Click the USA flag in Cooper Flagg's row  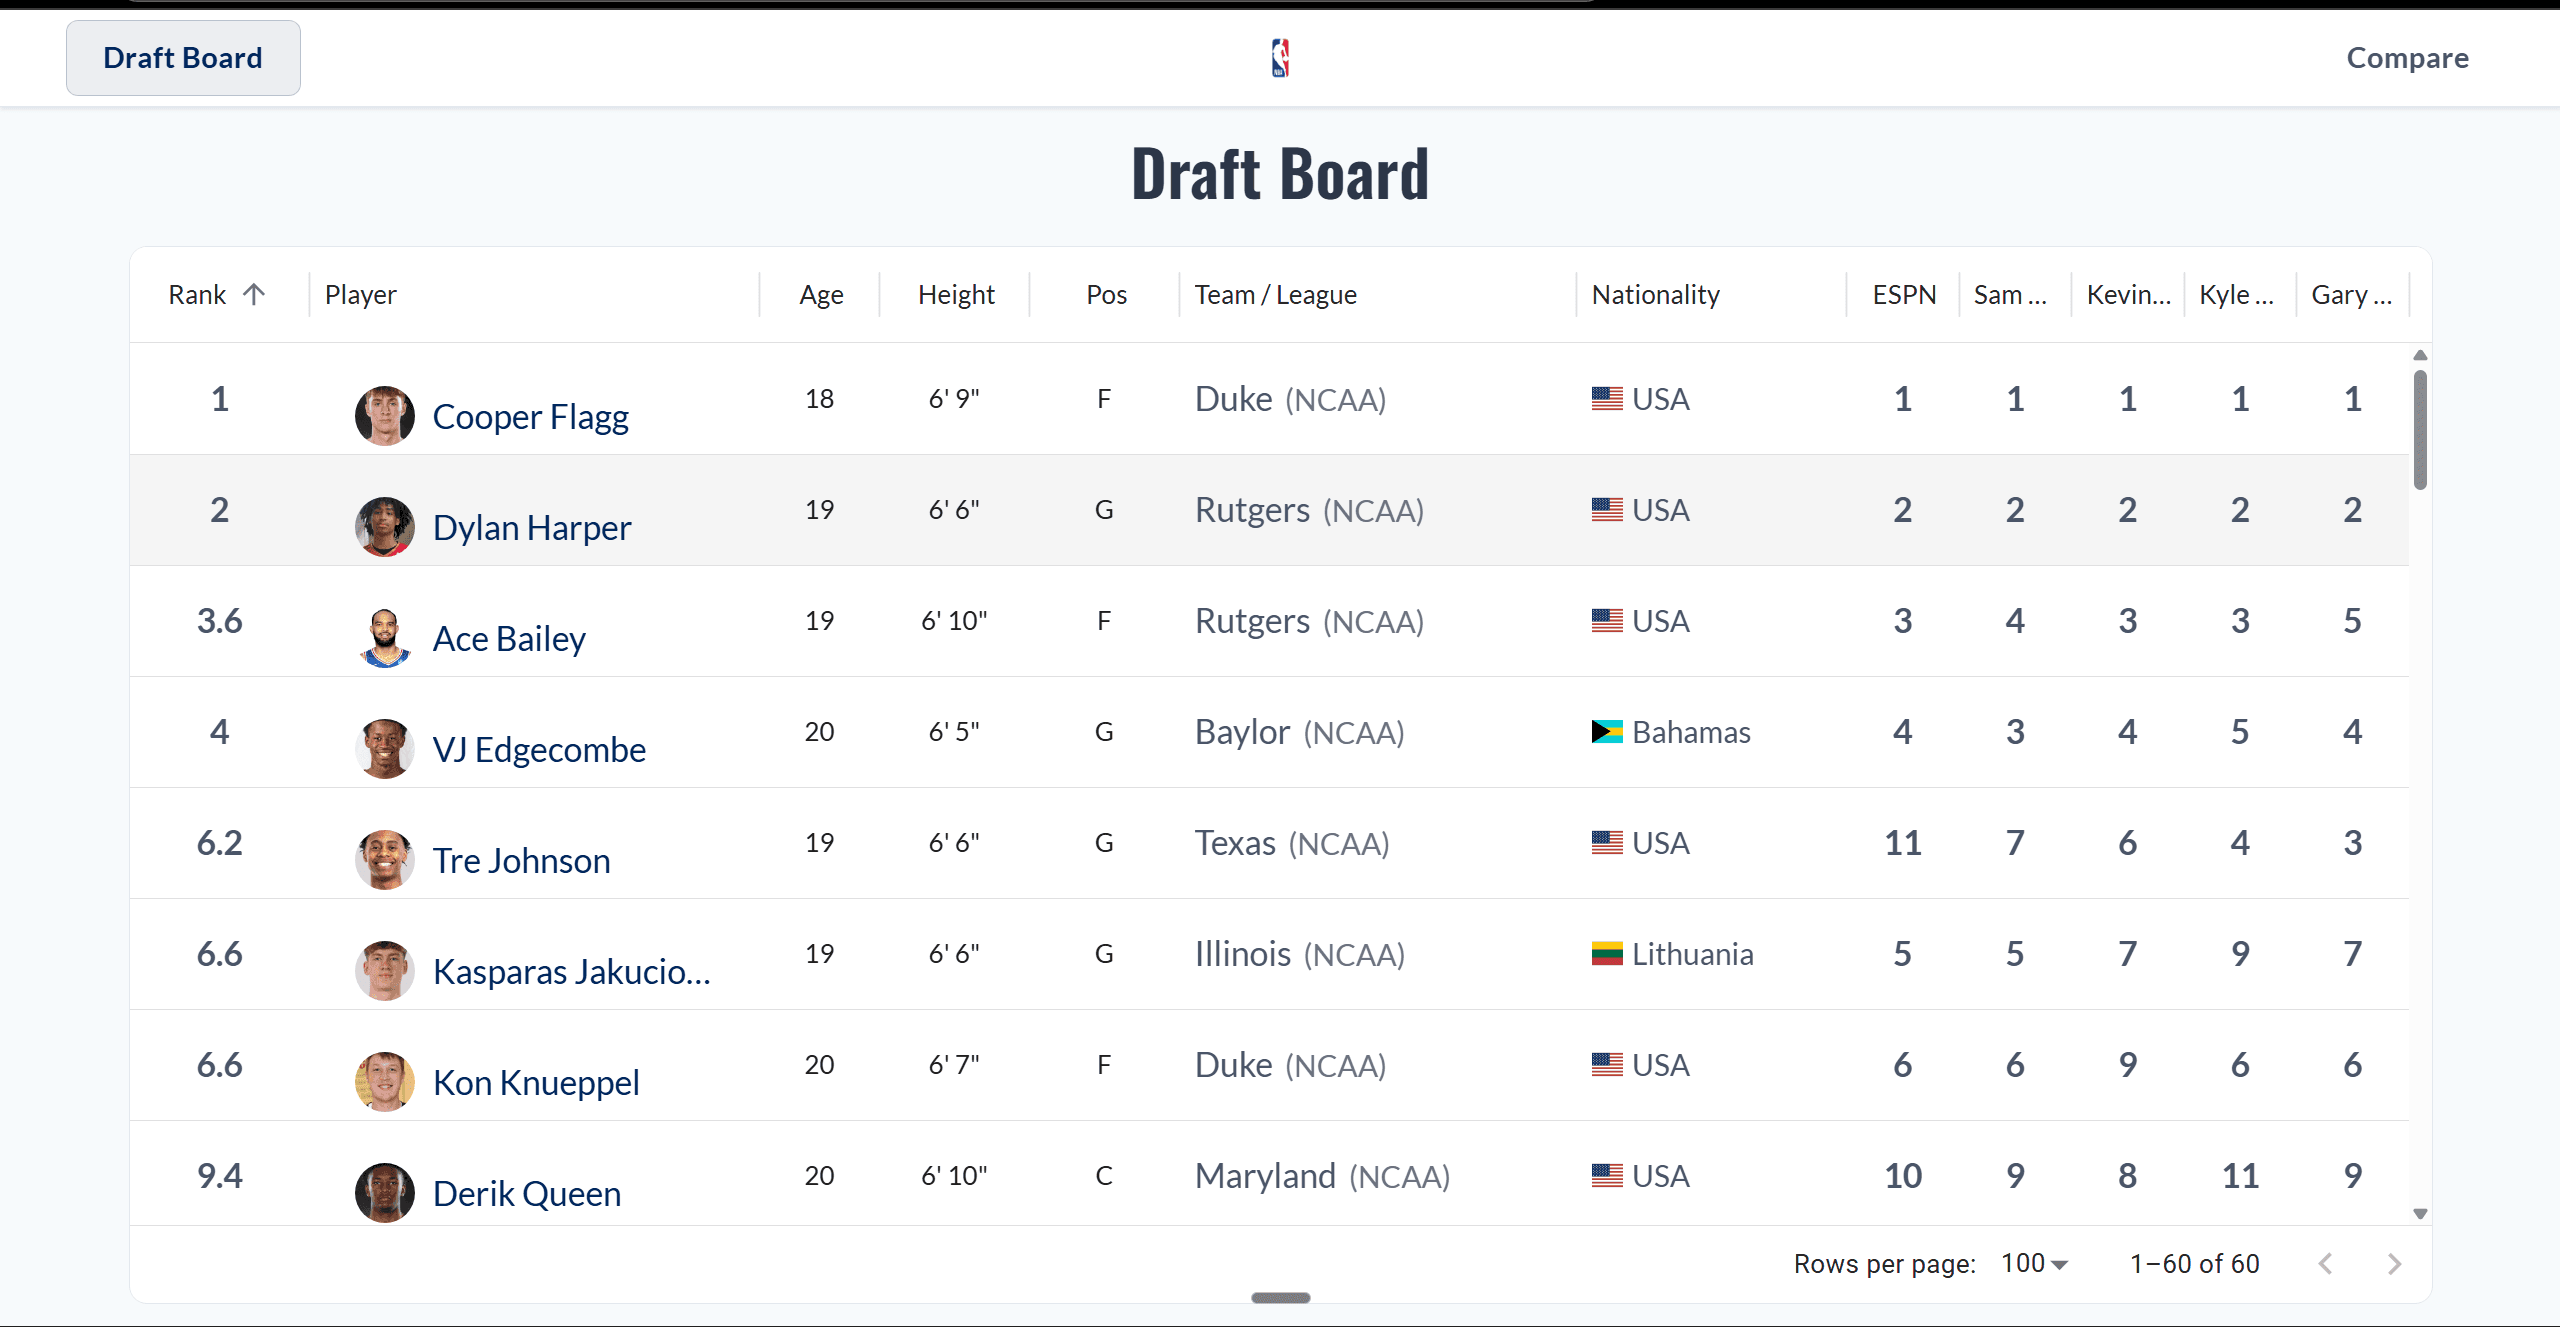(x=1606, y=397)
